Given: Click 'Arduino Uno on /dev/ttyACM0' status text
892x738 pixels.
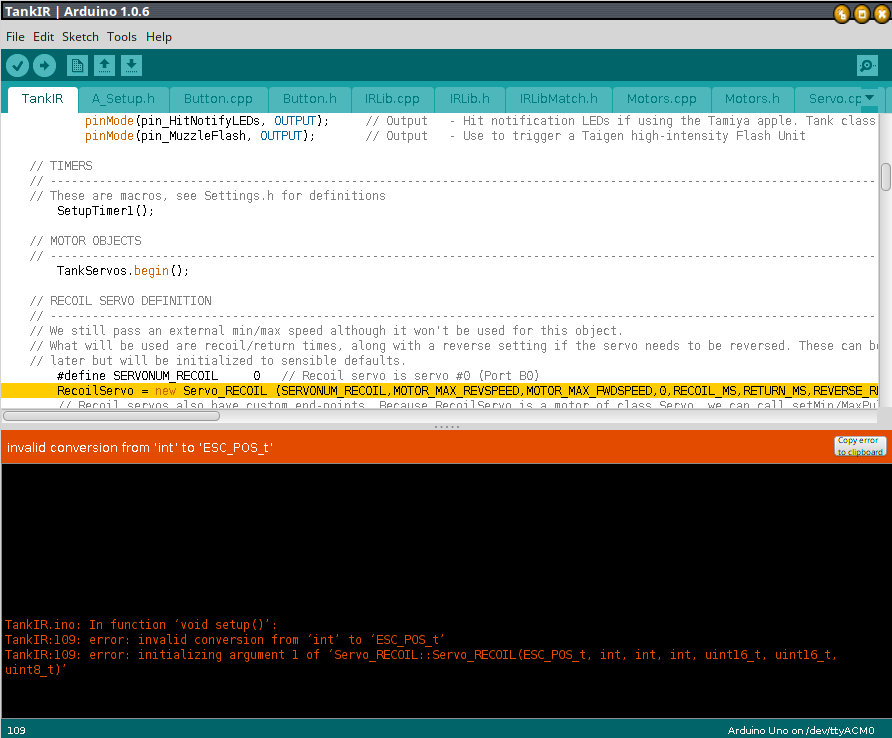Looking at the screenshot, I should (x=801, y=731).
